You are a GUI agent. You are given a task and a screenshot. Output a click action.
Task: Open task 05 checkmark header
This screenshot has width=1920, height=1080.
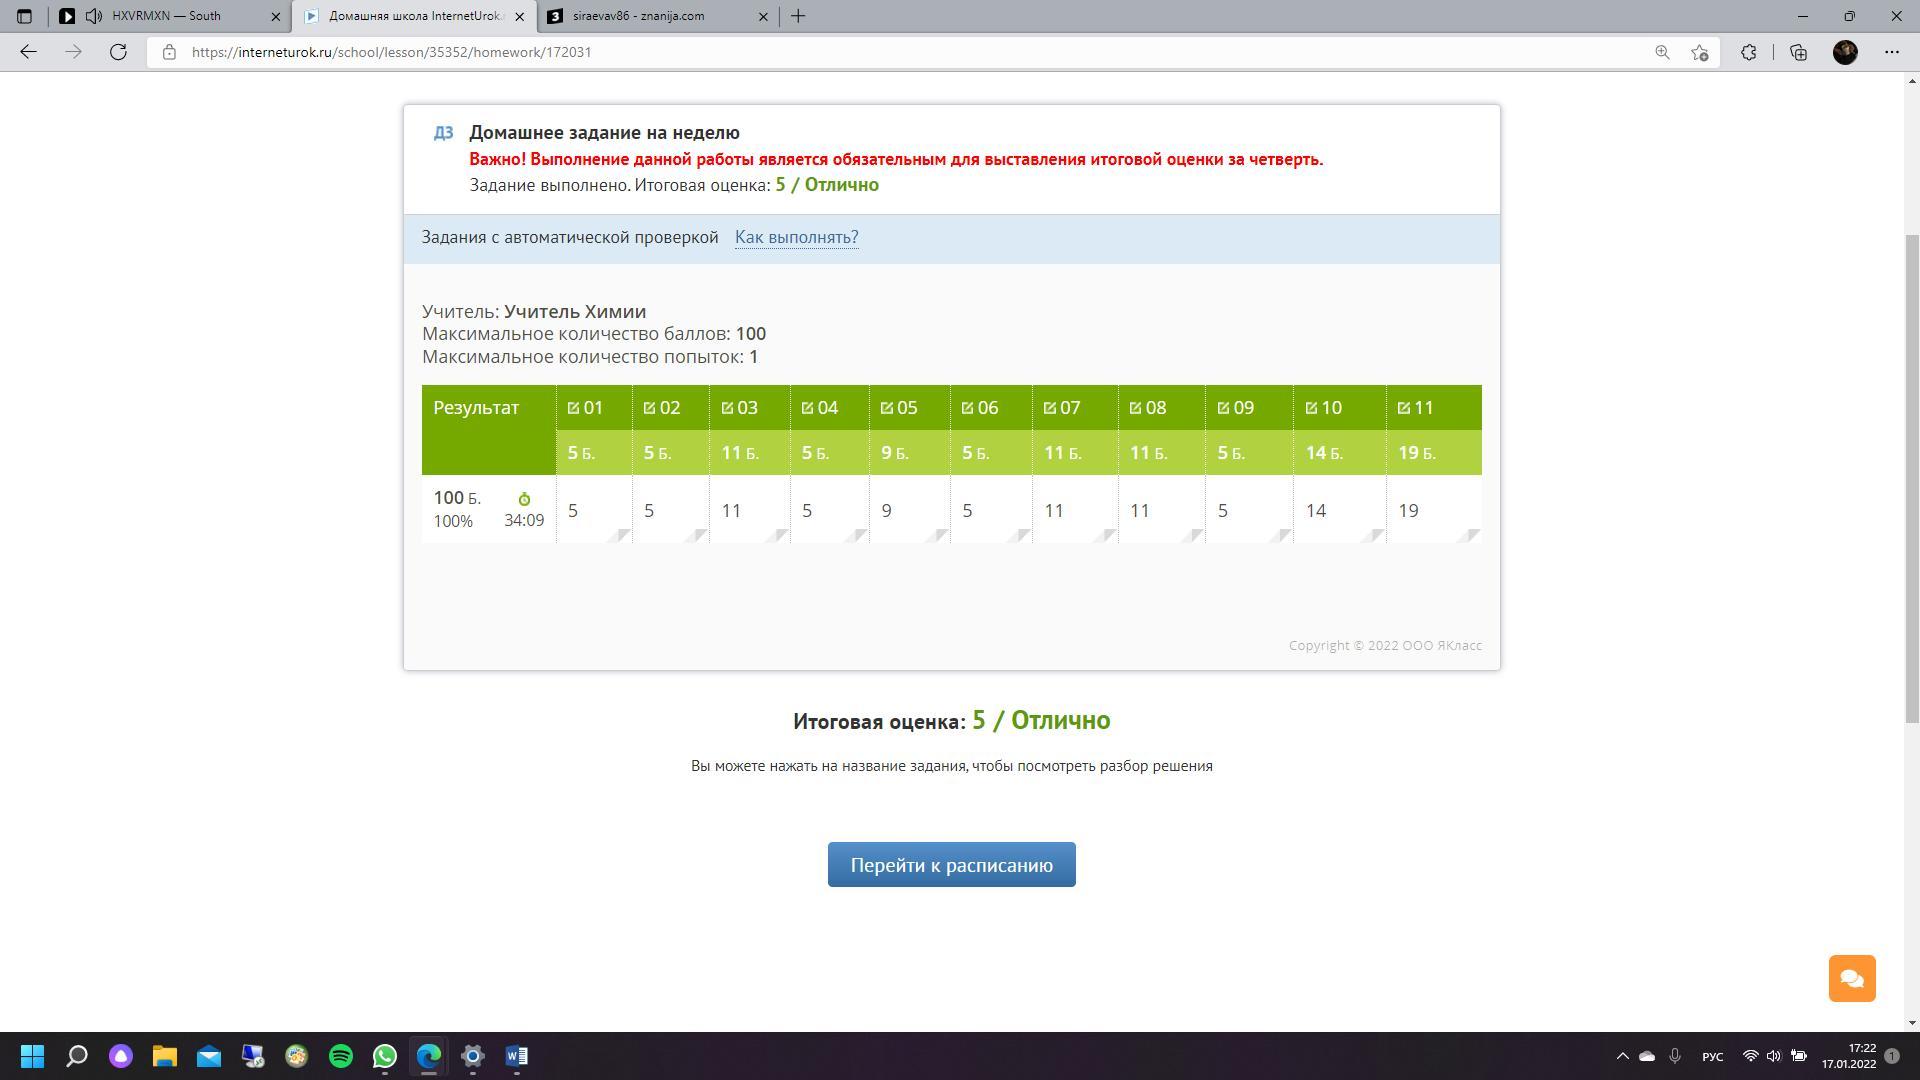[898, 408]
